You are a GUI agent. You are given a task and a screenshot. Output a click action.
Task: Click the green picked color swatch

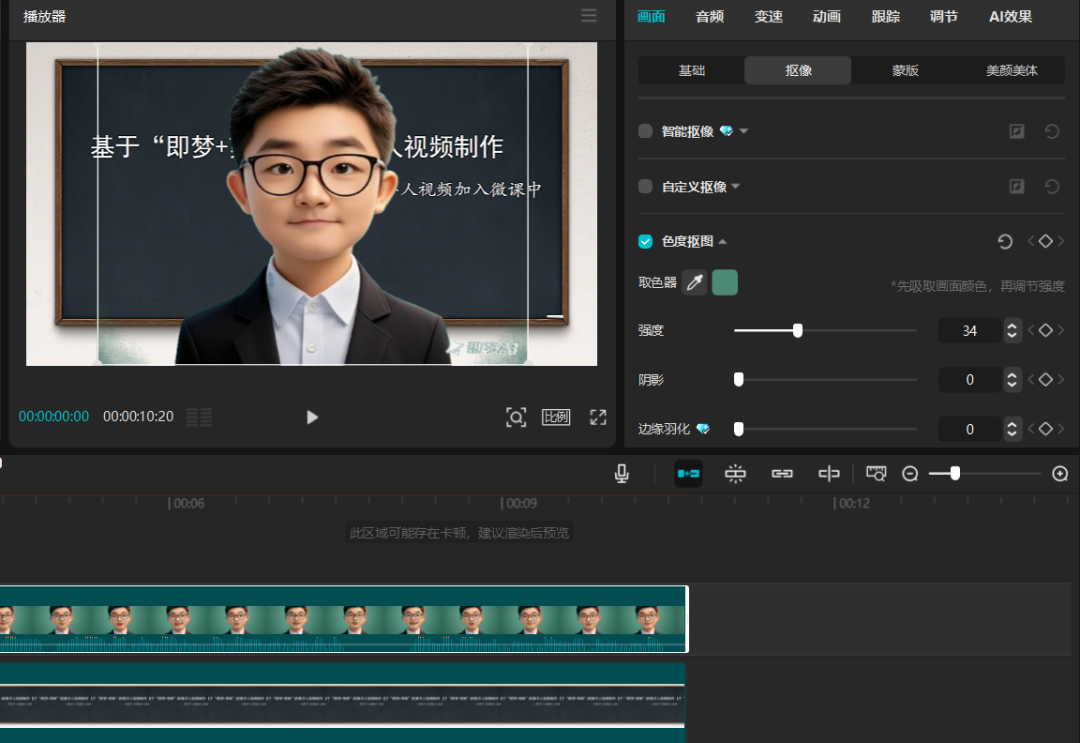725,283
